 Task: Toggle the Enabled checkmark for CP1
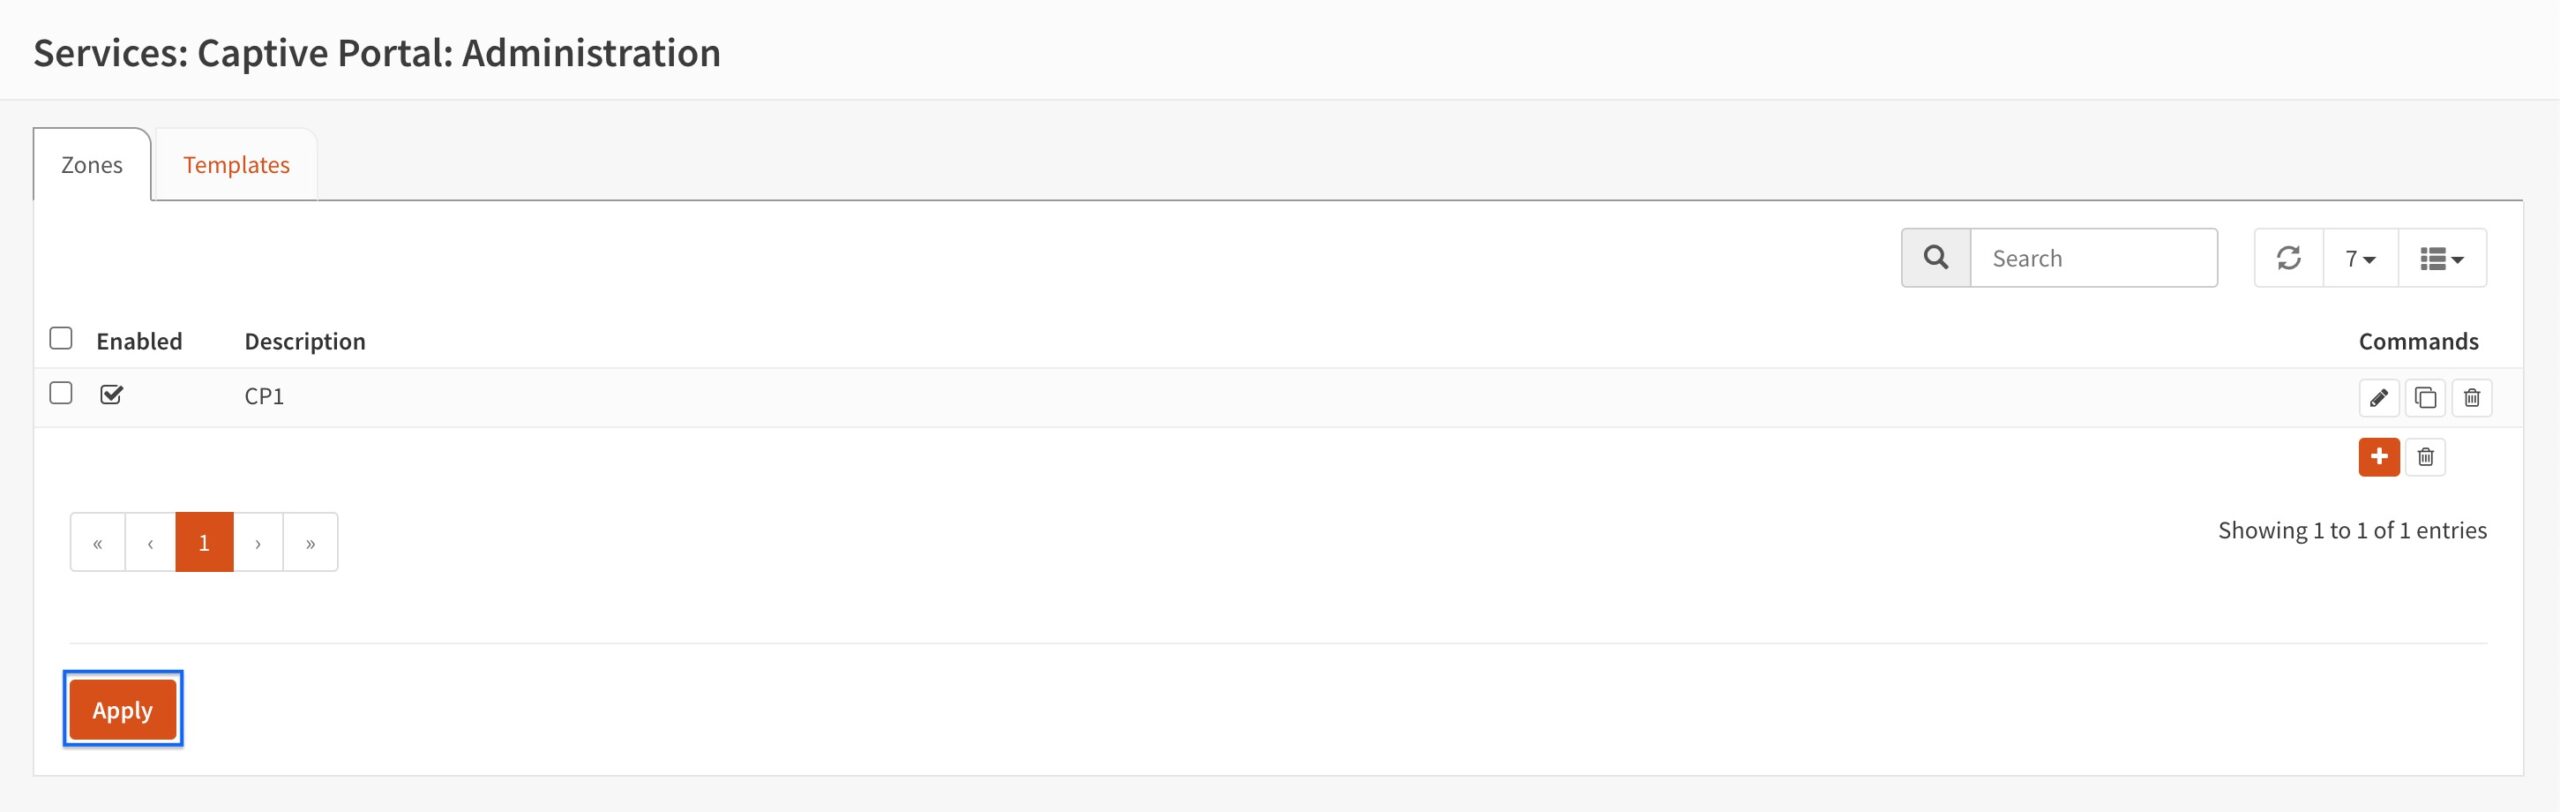(x=111, y=395)
